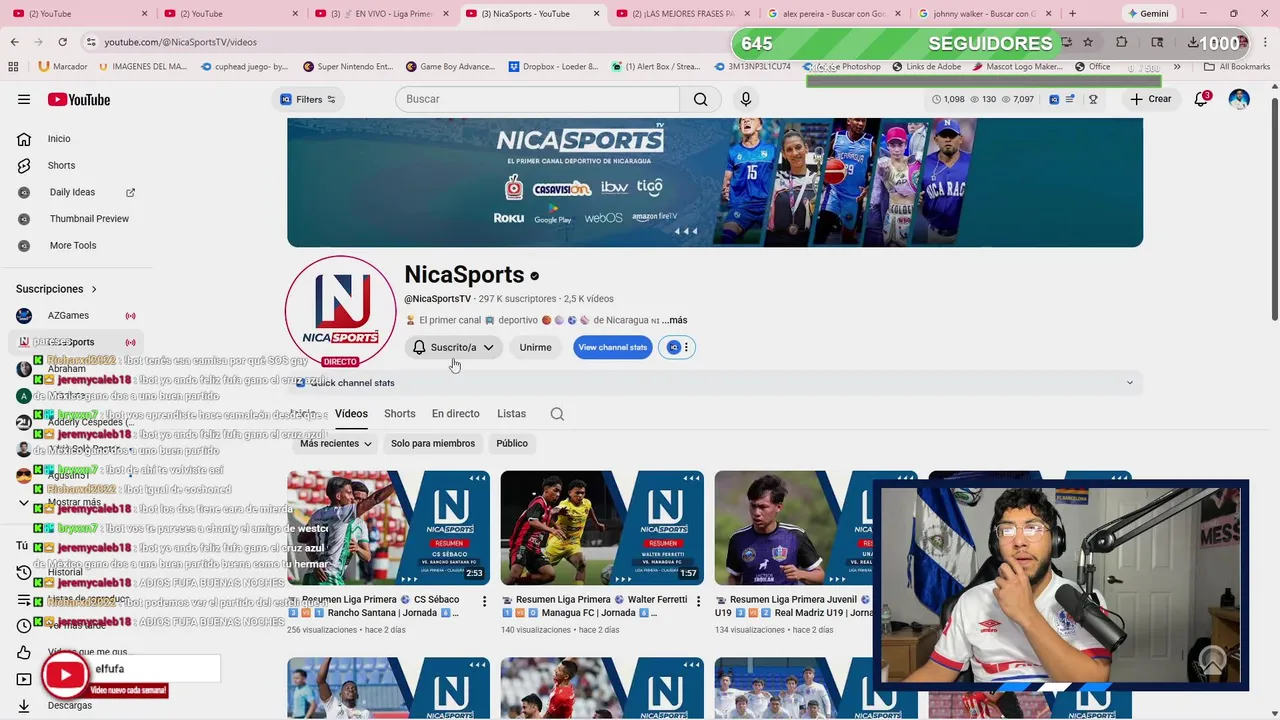Start voice search with microphone
This screenshot has height=720, width=1280.
point(745,99)
